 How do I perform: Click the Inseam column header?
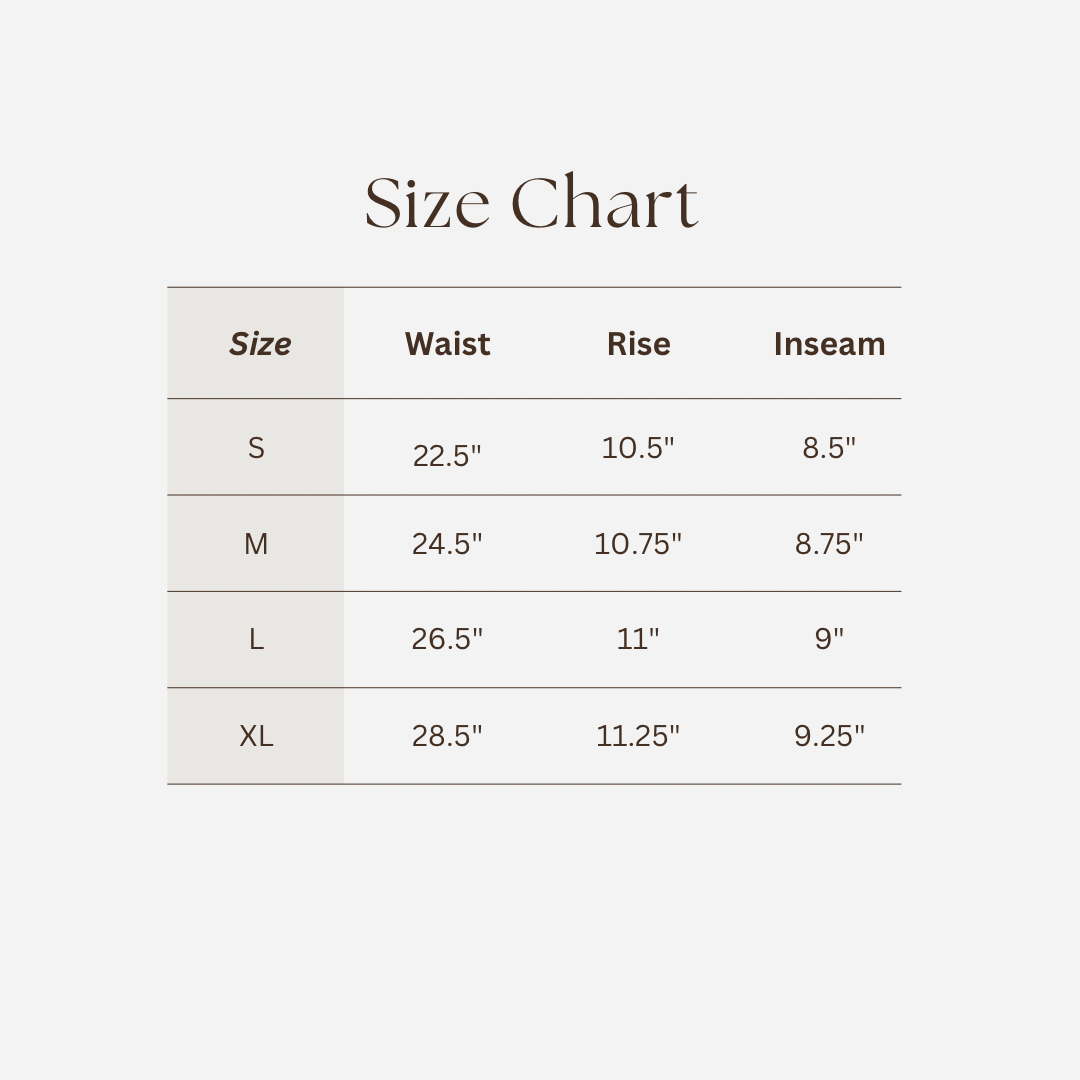(829, 344)
